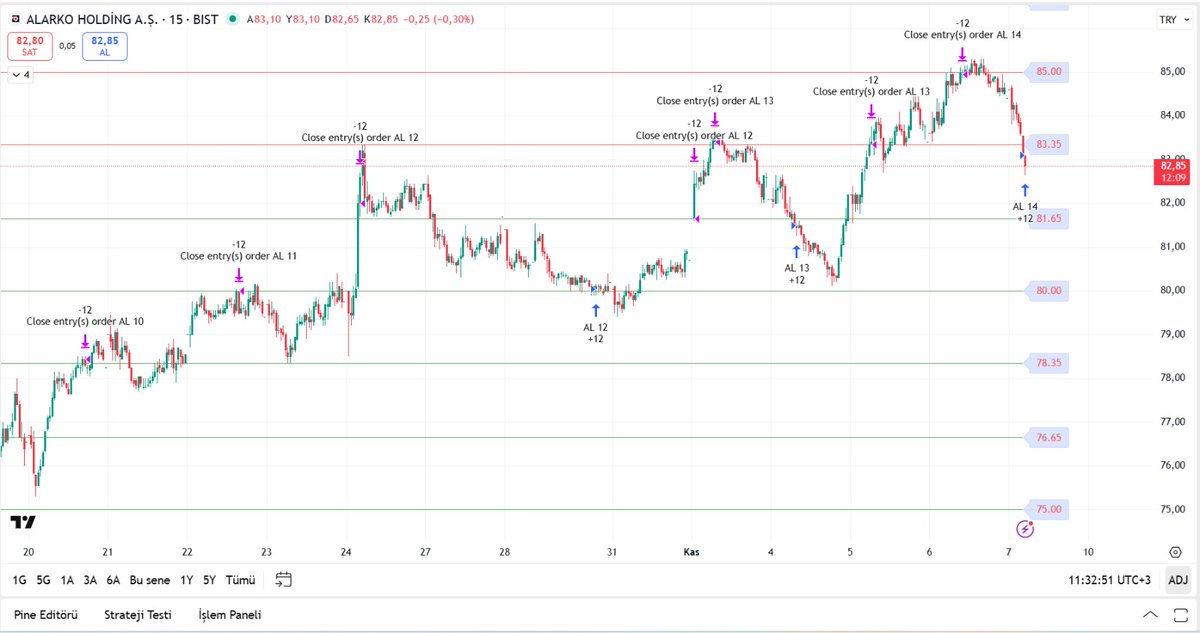Click the SAT 82,80 sell button
The height and width of the screenshot is (633, 1200).
coord(30,46)
